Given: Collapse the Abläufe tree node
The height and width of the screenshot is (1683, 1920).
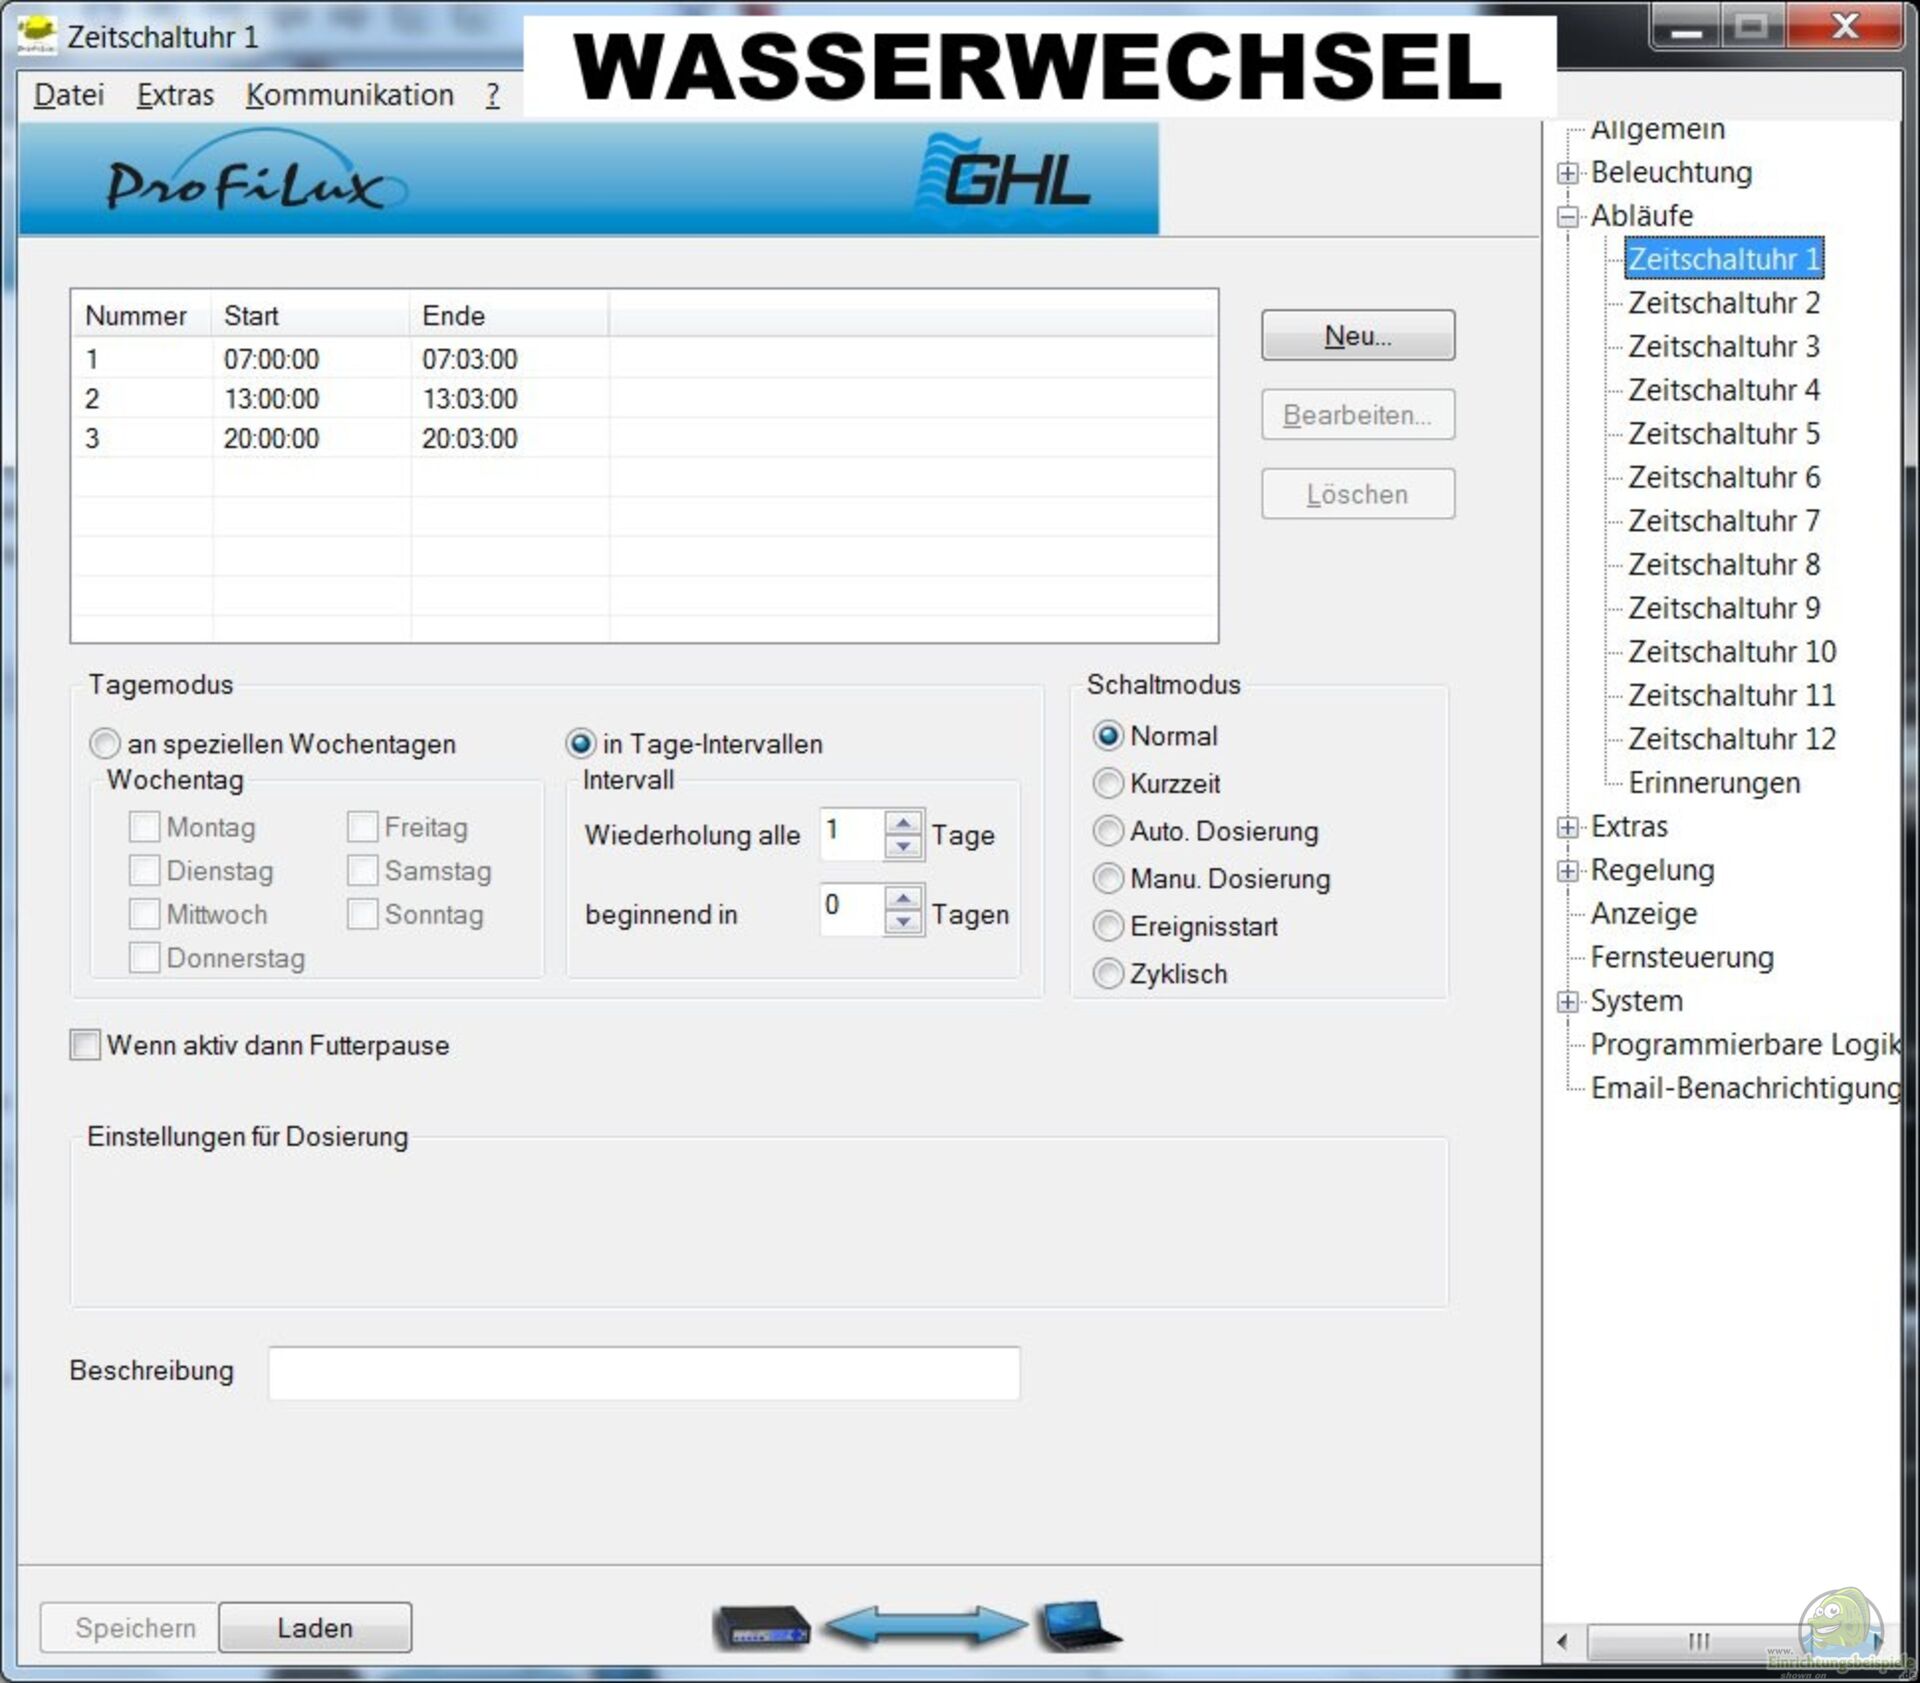Looking at the screenshot, I should (x=1567, y=216).
